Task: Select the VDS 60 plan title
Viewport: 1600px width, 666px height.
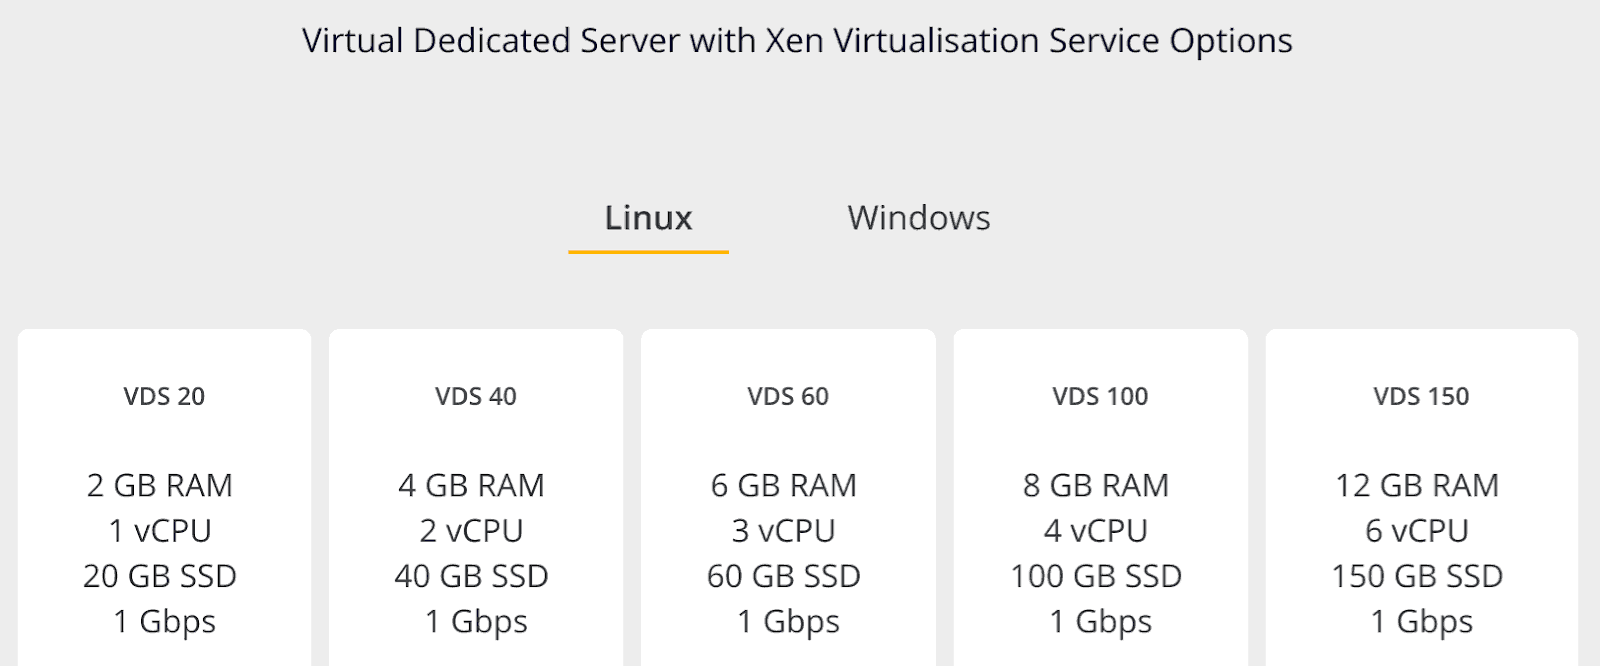Action: tap(788, 396)
